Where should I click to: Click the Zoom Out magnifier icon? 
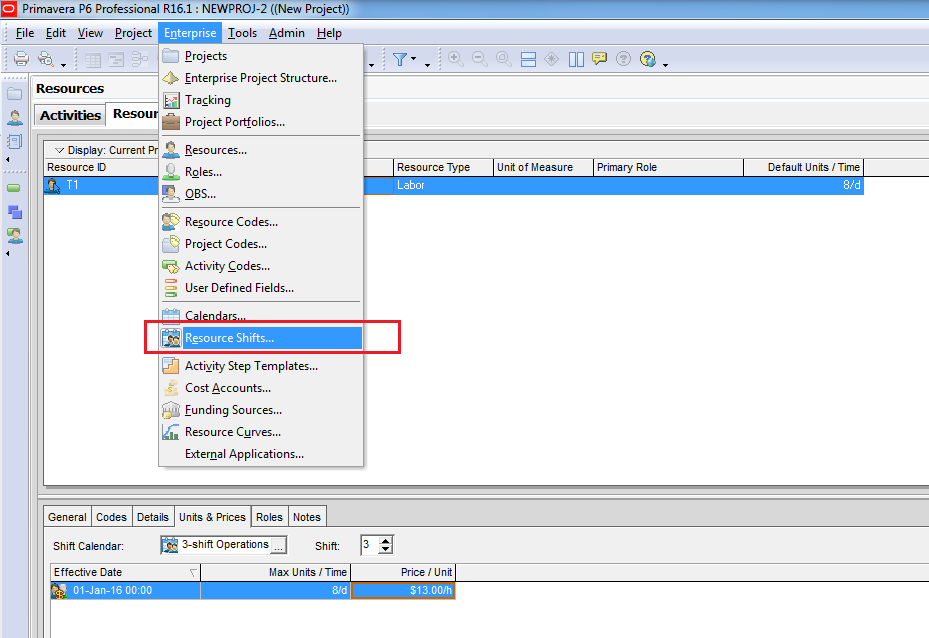point(480,59)
